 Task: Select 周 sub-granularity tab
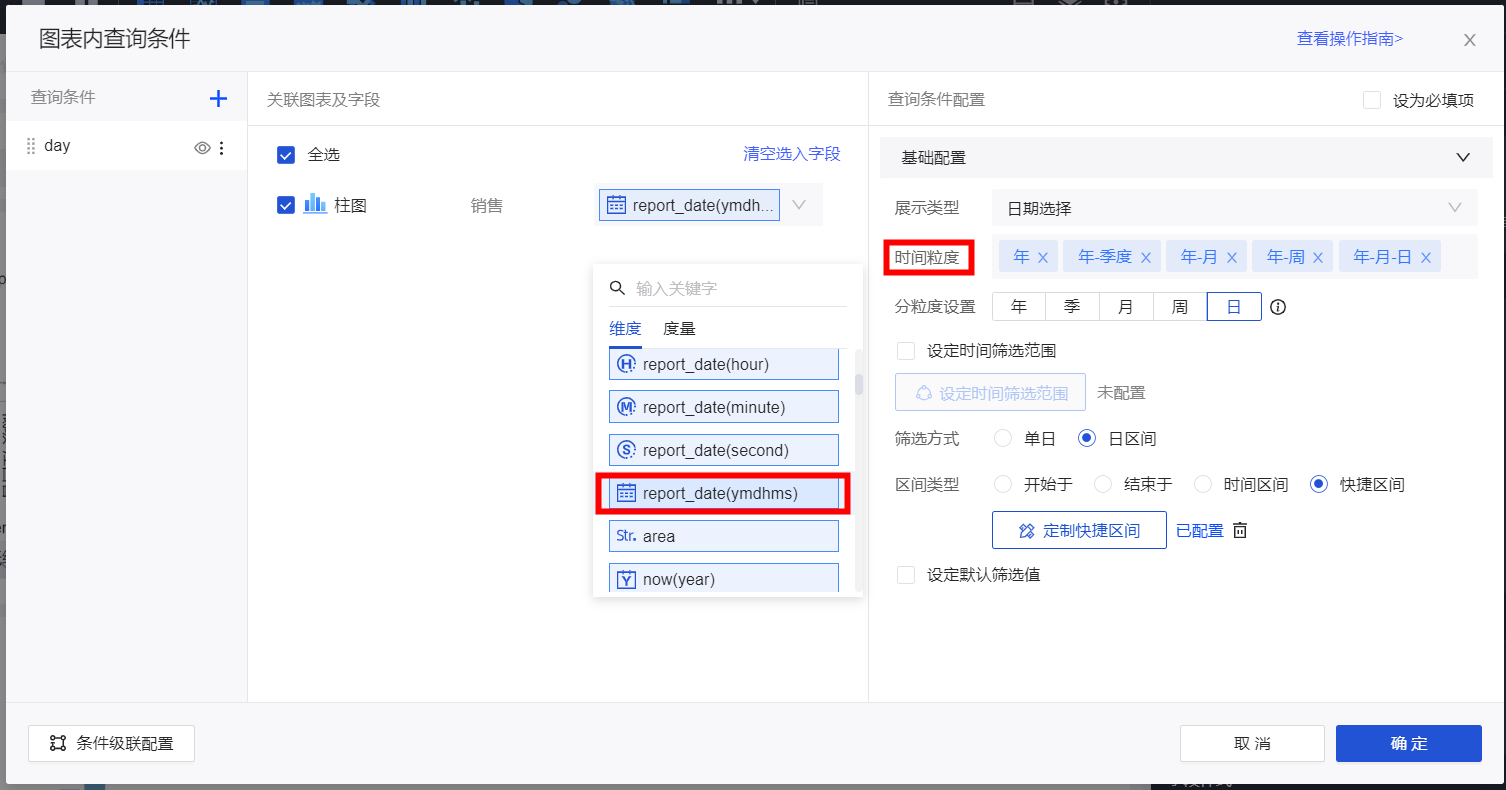(x=1180, y=306)
